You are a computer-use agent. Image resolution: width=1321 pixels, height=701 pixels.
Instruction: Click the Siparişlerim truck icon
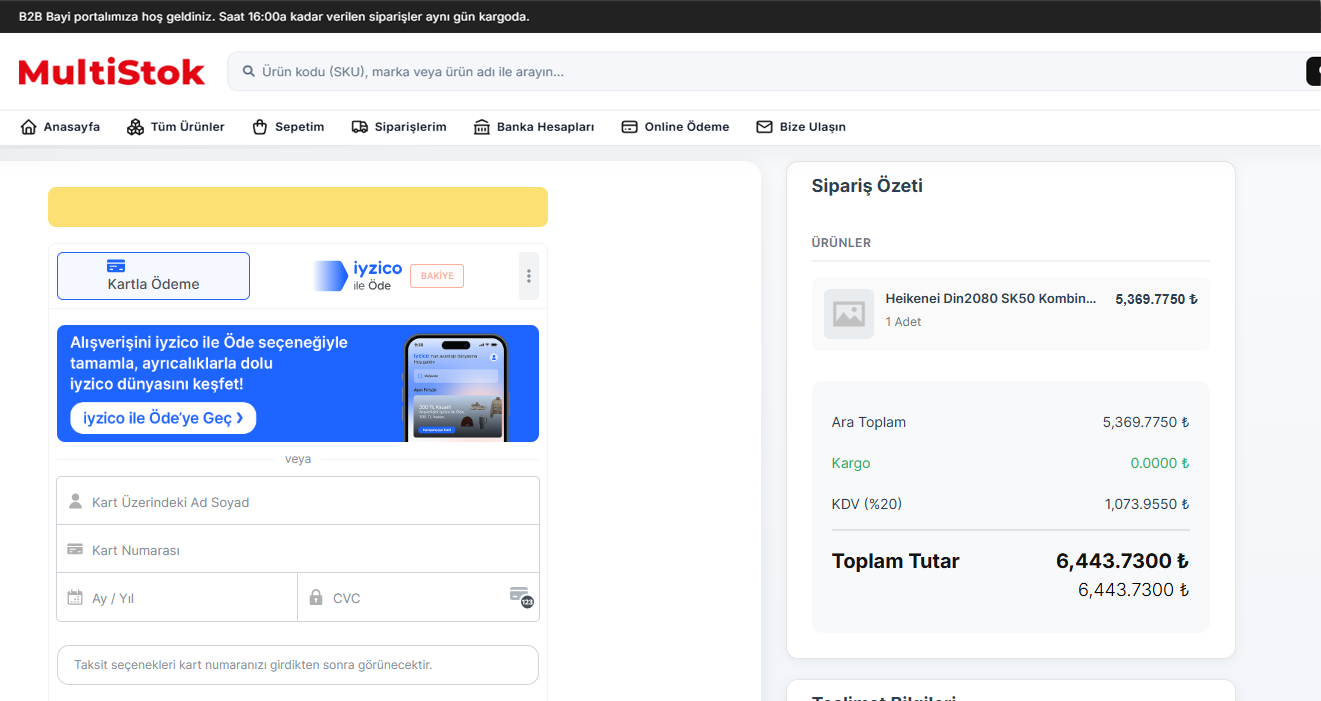(x=359, y=127)
